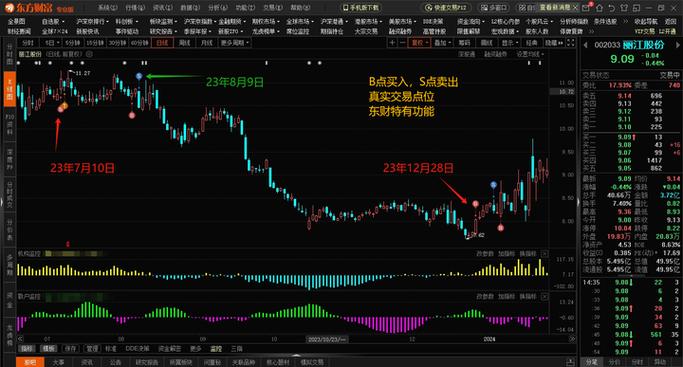The height and width of the screenshot is (367, 683).
Task: Open the 复权 adjustment dropdown
Action: click(x=420, y=42)
